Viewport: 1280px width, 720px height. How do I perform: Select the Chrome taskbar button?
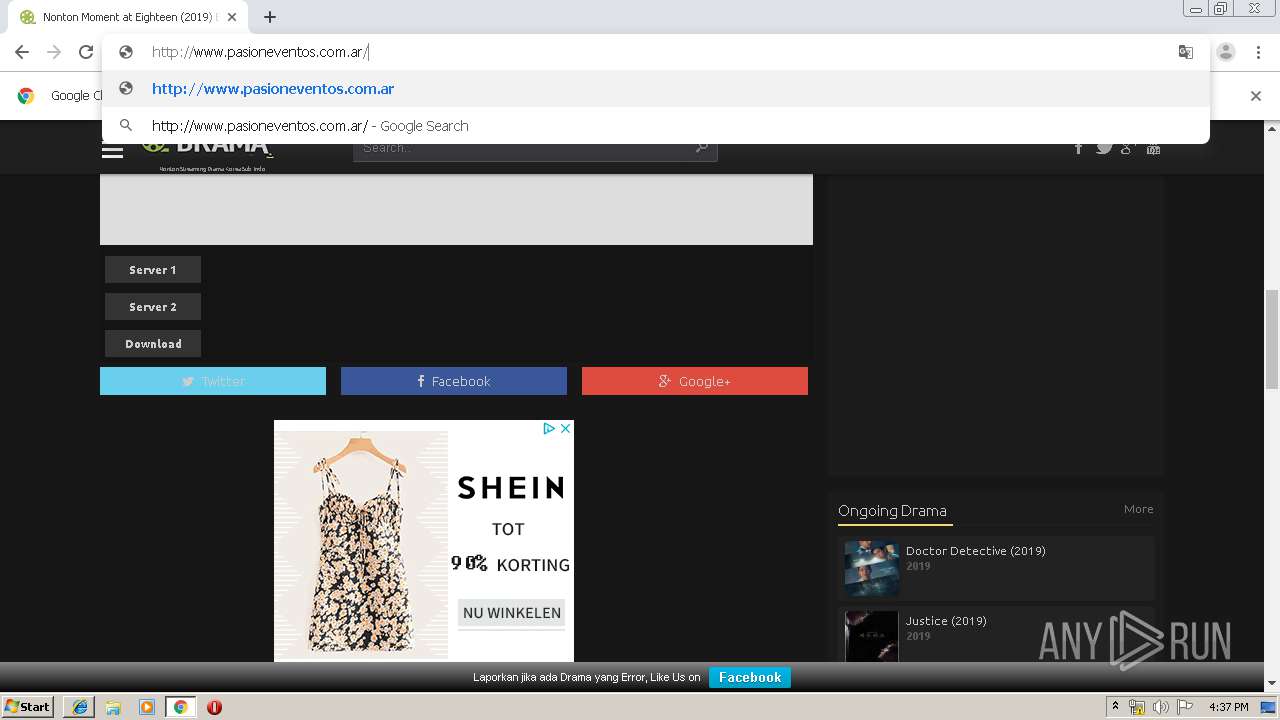(x=180, y=707)
